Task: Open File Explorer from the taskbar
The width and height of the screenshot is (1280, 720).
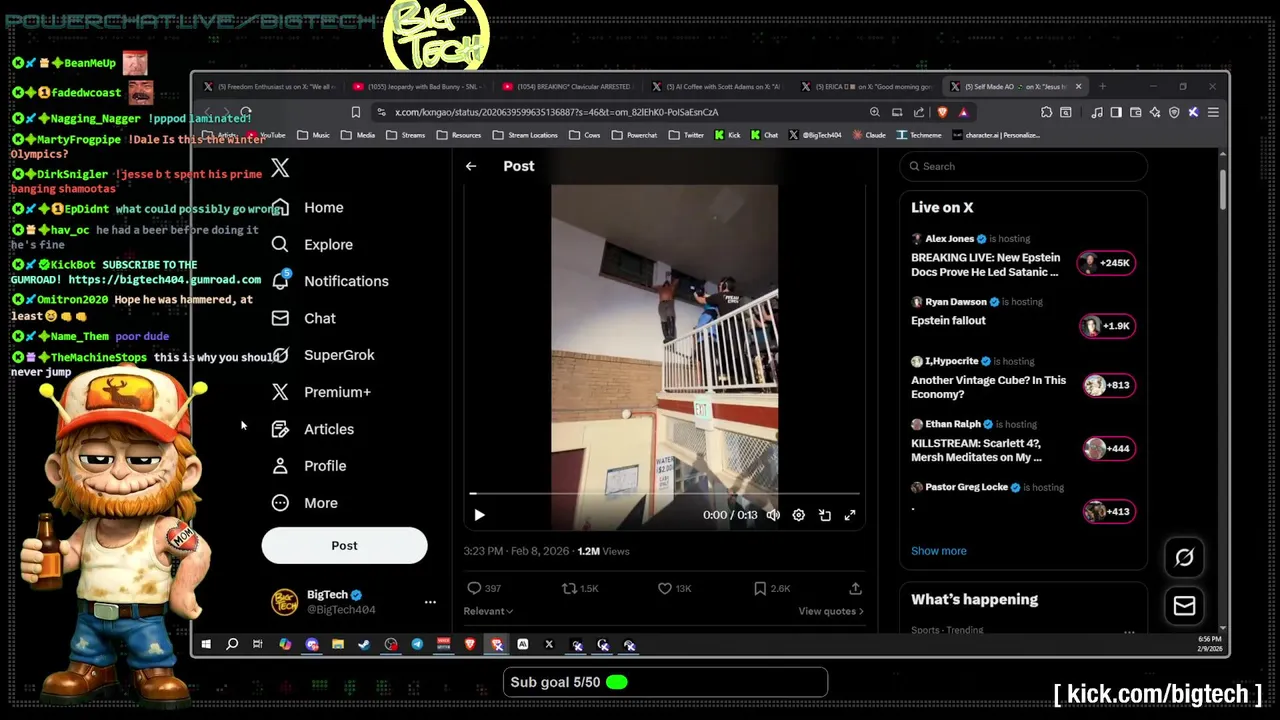Action: [338, 645]
